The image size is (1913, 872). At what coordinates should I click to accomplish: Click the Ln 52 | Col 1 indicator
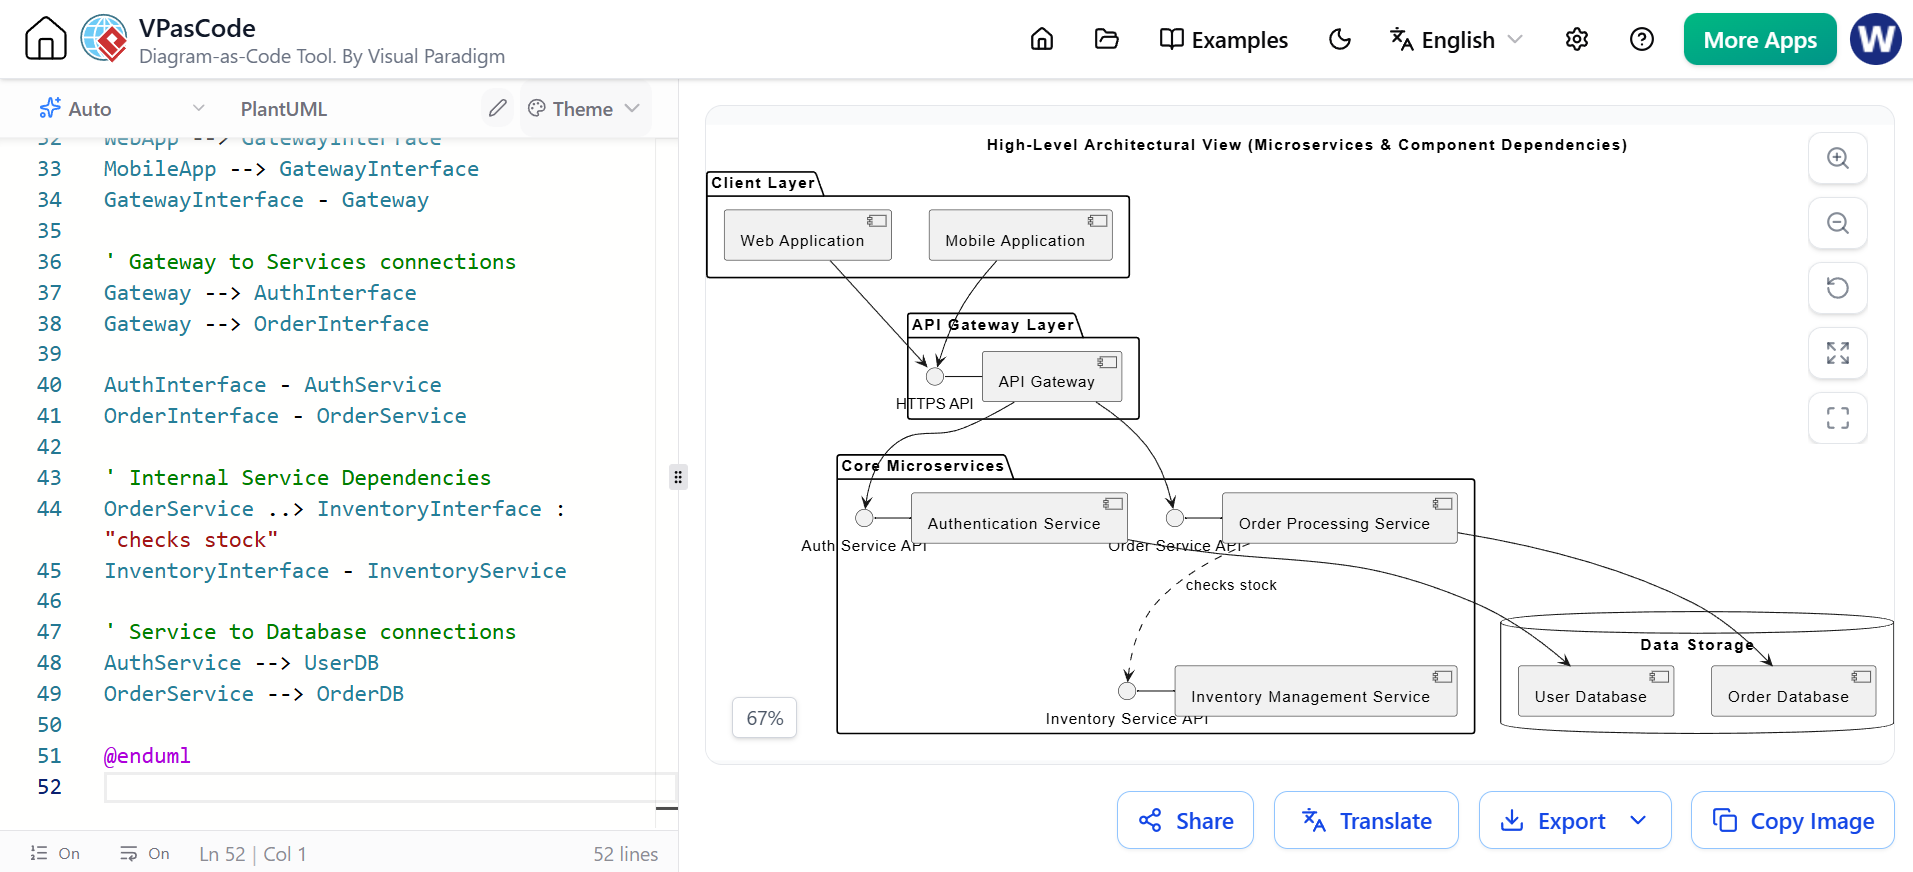click(x=253, y=854)
